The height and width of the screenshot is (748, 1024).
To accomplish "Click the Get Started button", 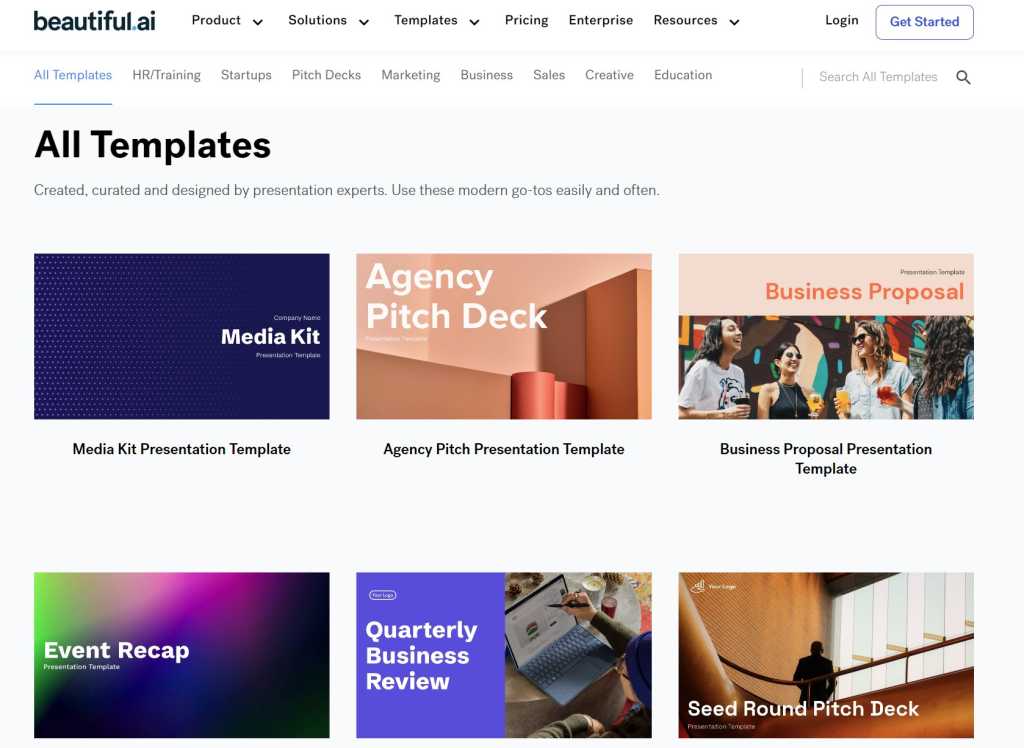I will coord(924,22).
